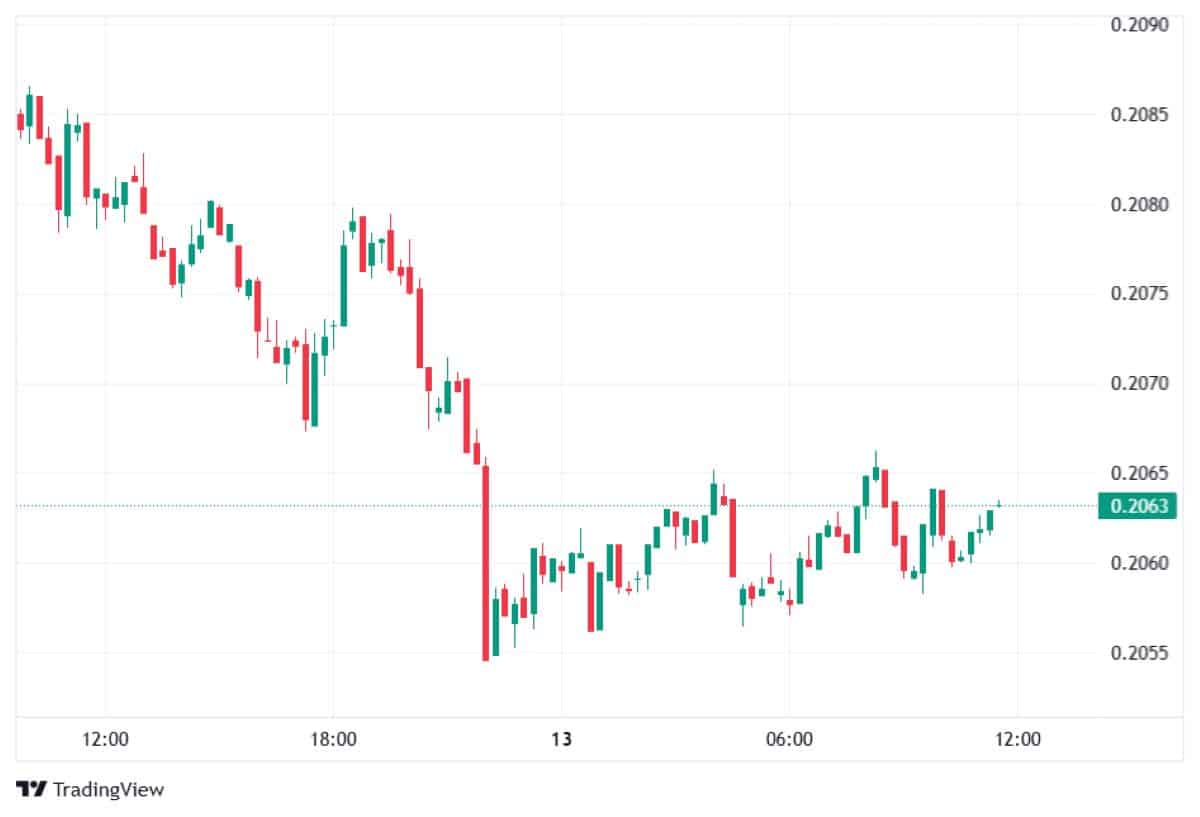The image size is (1200, 817).
Task: Click the TradingView logo icon
Action: tap(31, 789)
